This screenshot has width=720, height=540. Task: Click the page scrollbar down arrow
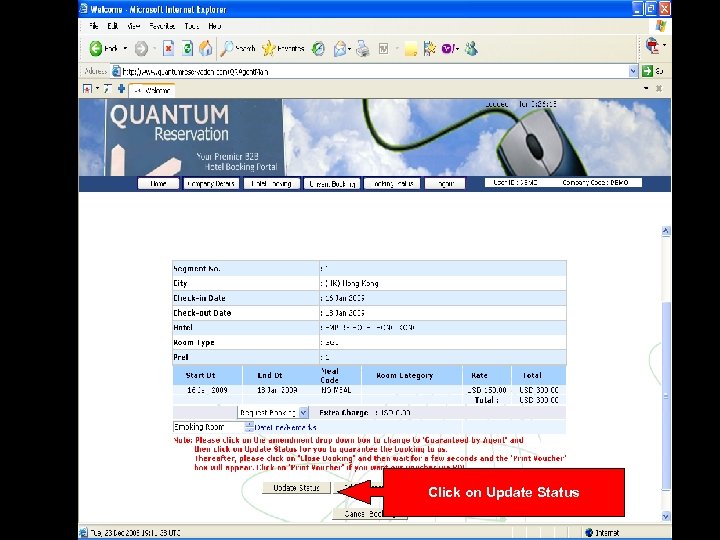click(x=666, y=517)
